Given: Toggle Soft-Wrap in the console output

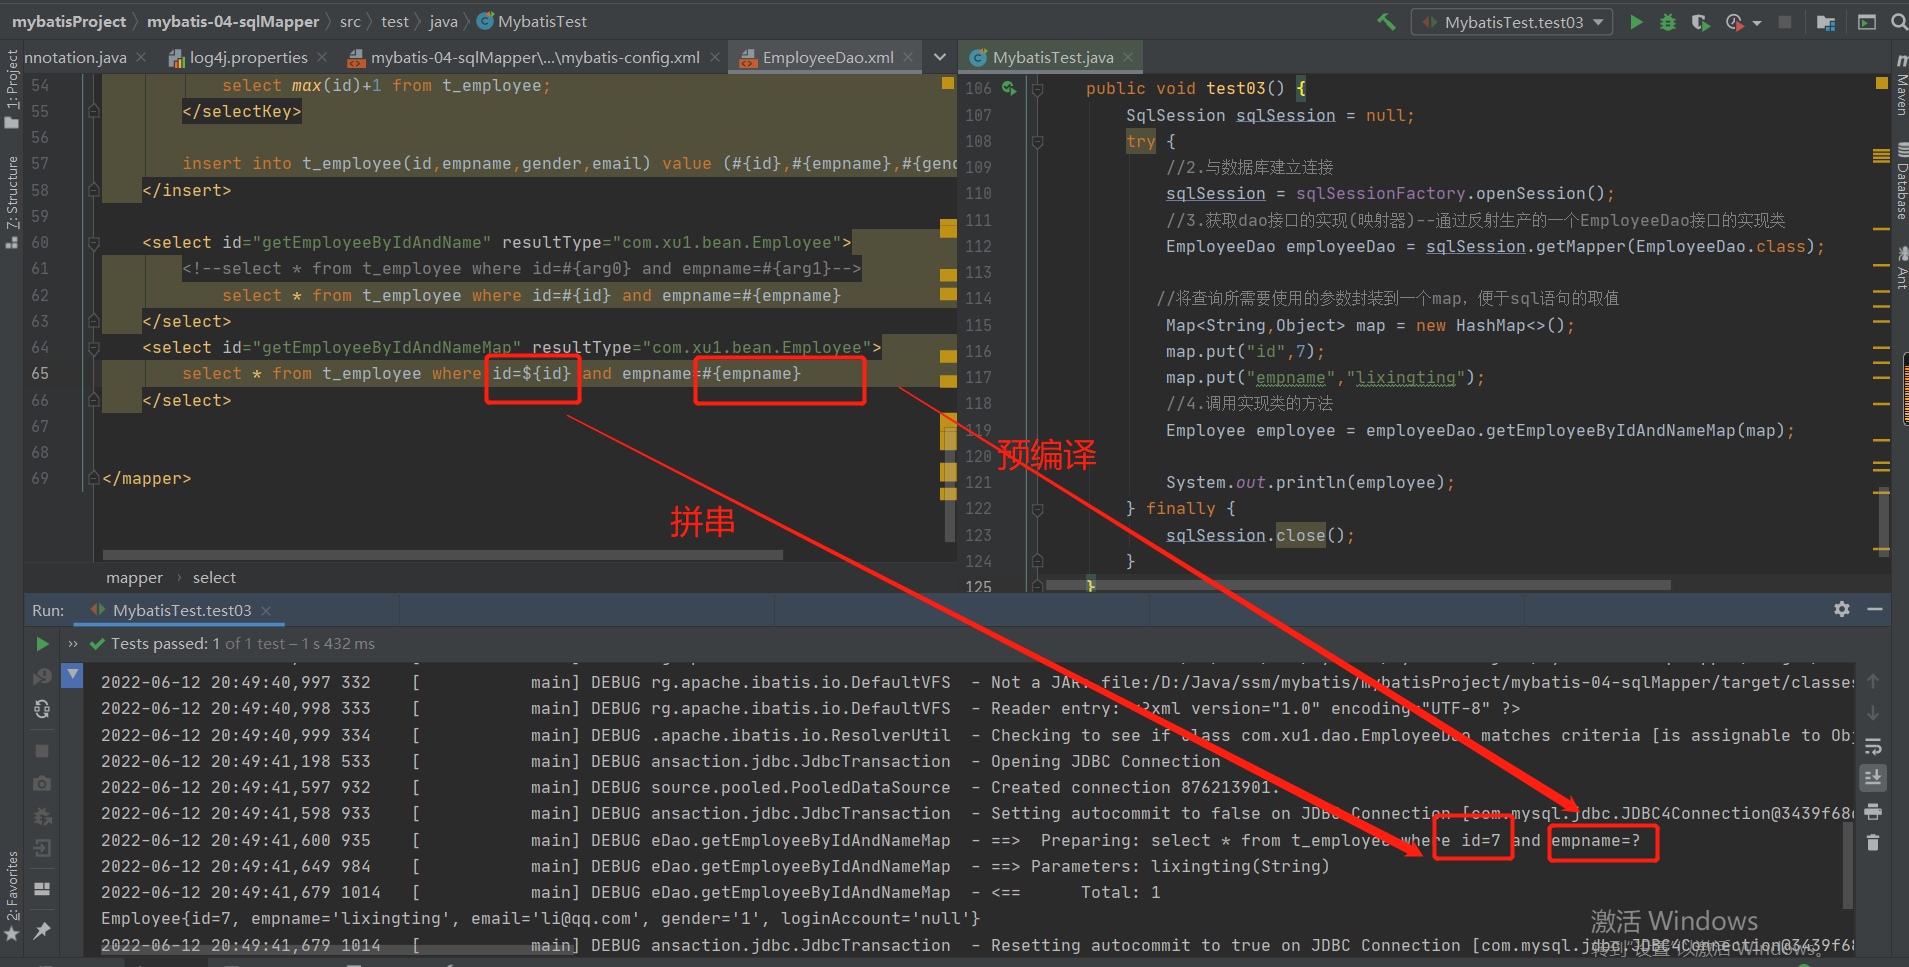Looking at the screenshot, I should pyautogui.click(x=1873, y=746).
